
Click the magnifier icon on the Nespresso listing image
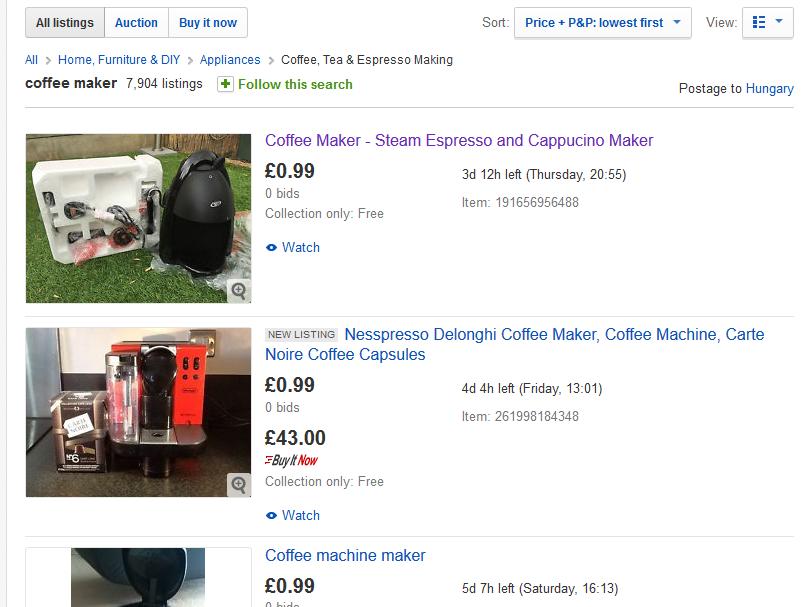[x=239, y=485]
